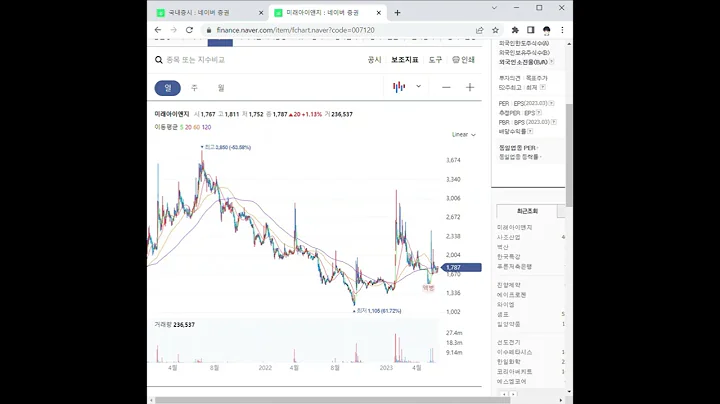
Task: Click next page arrow in 최근조회 list
Action: point(513,394)
